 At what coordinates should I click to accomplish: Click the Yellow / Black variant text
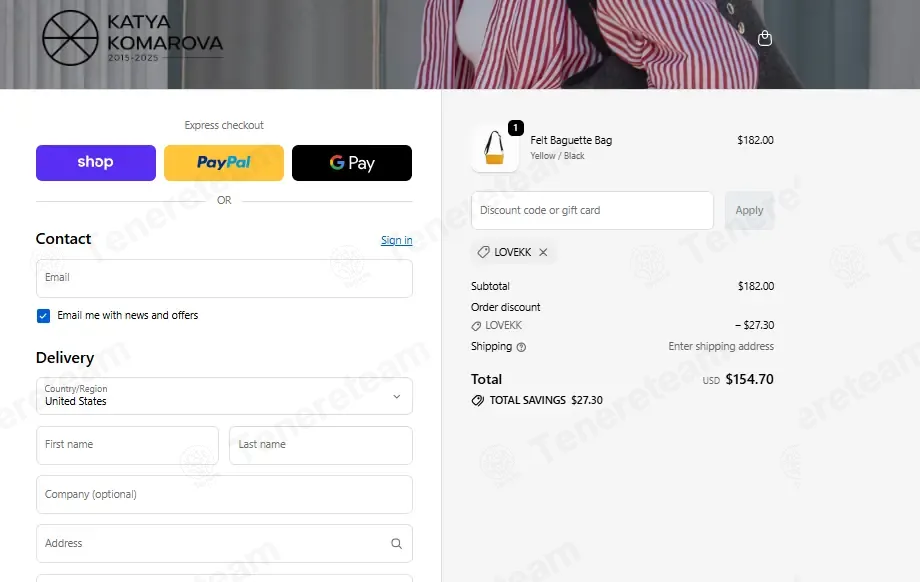[557, 156]
